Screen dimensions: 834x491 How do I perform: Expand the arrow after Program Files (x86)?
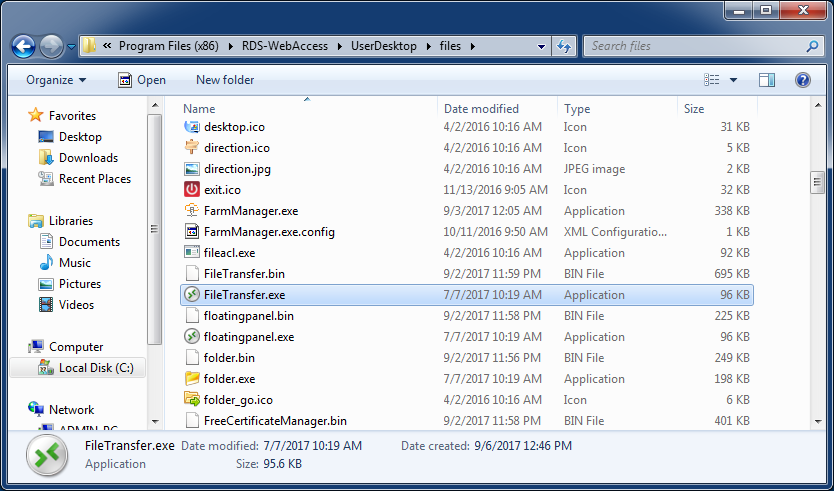230,46
